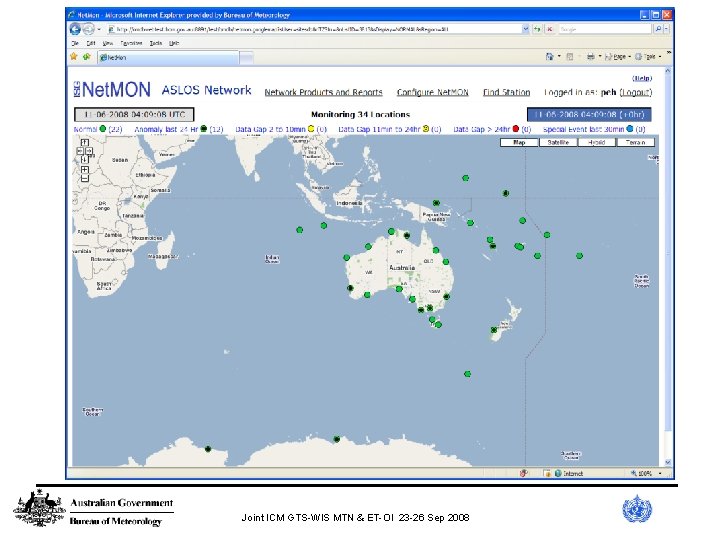The width and height of the screenshot is (720, 540).
Task: Click the IE Forward arrow button
Action: click(x=88, y=29)
